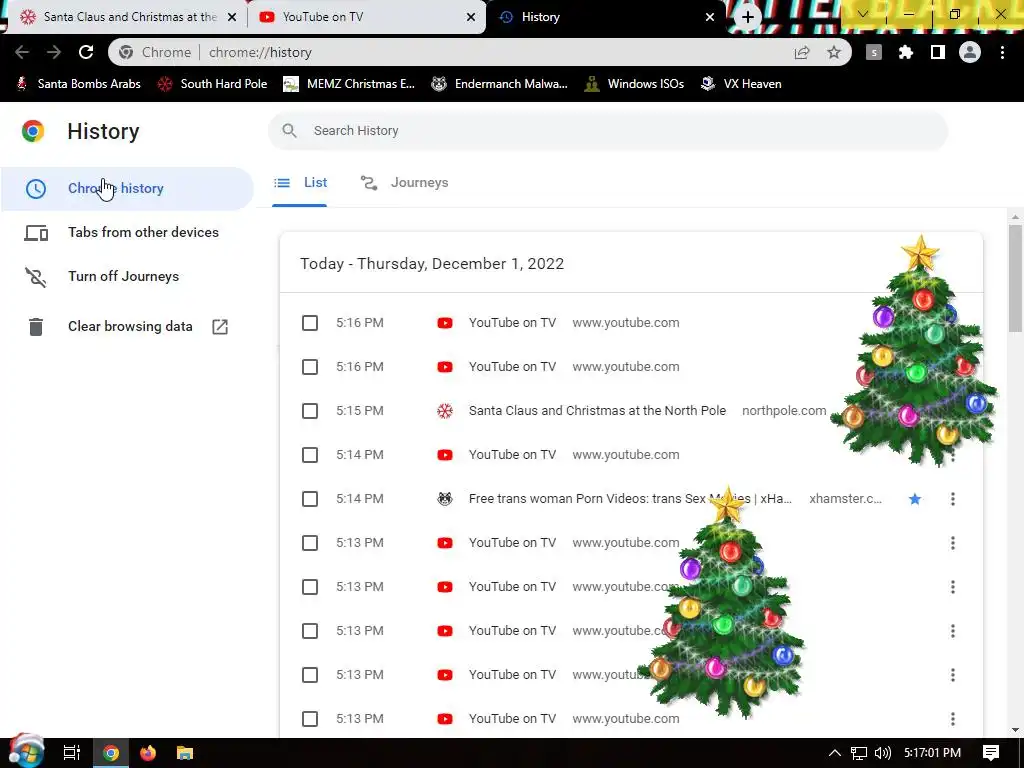Bookmark this page with the star icon
This screenshot has height=768, width=1024.
[x=834, y=52]
